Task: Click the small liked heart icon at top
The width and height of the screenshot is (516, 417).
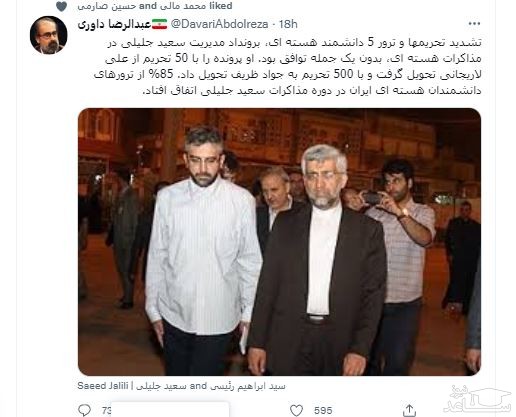Action: (x=61, y=6)
